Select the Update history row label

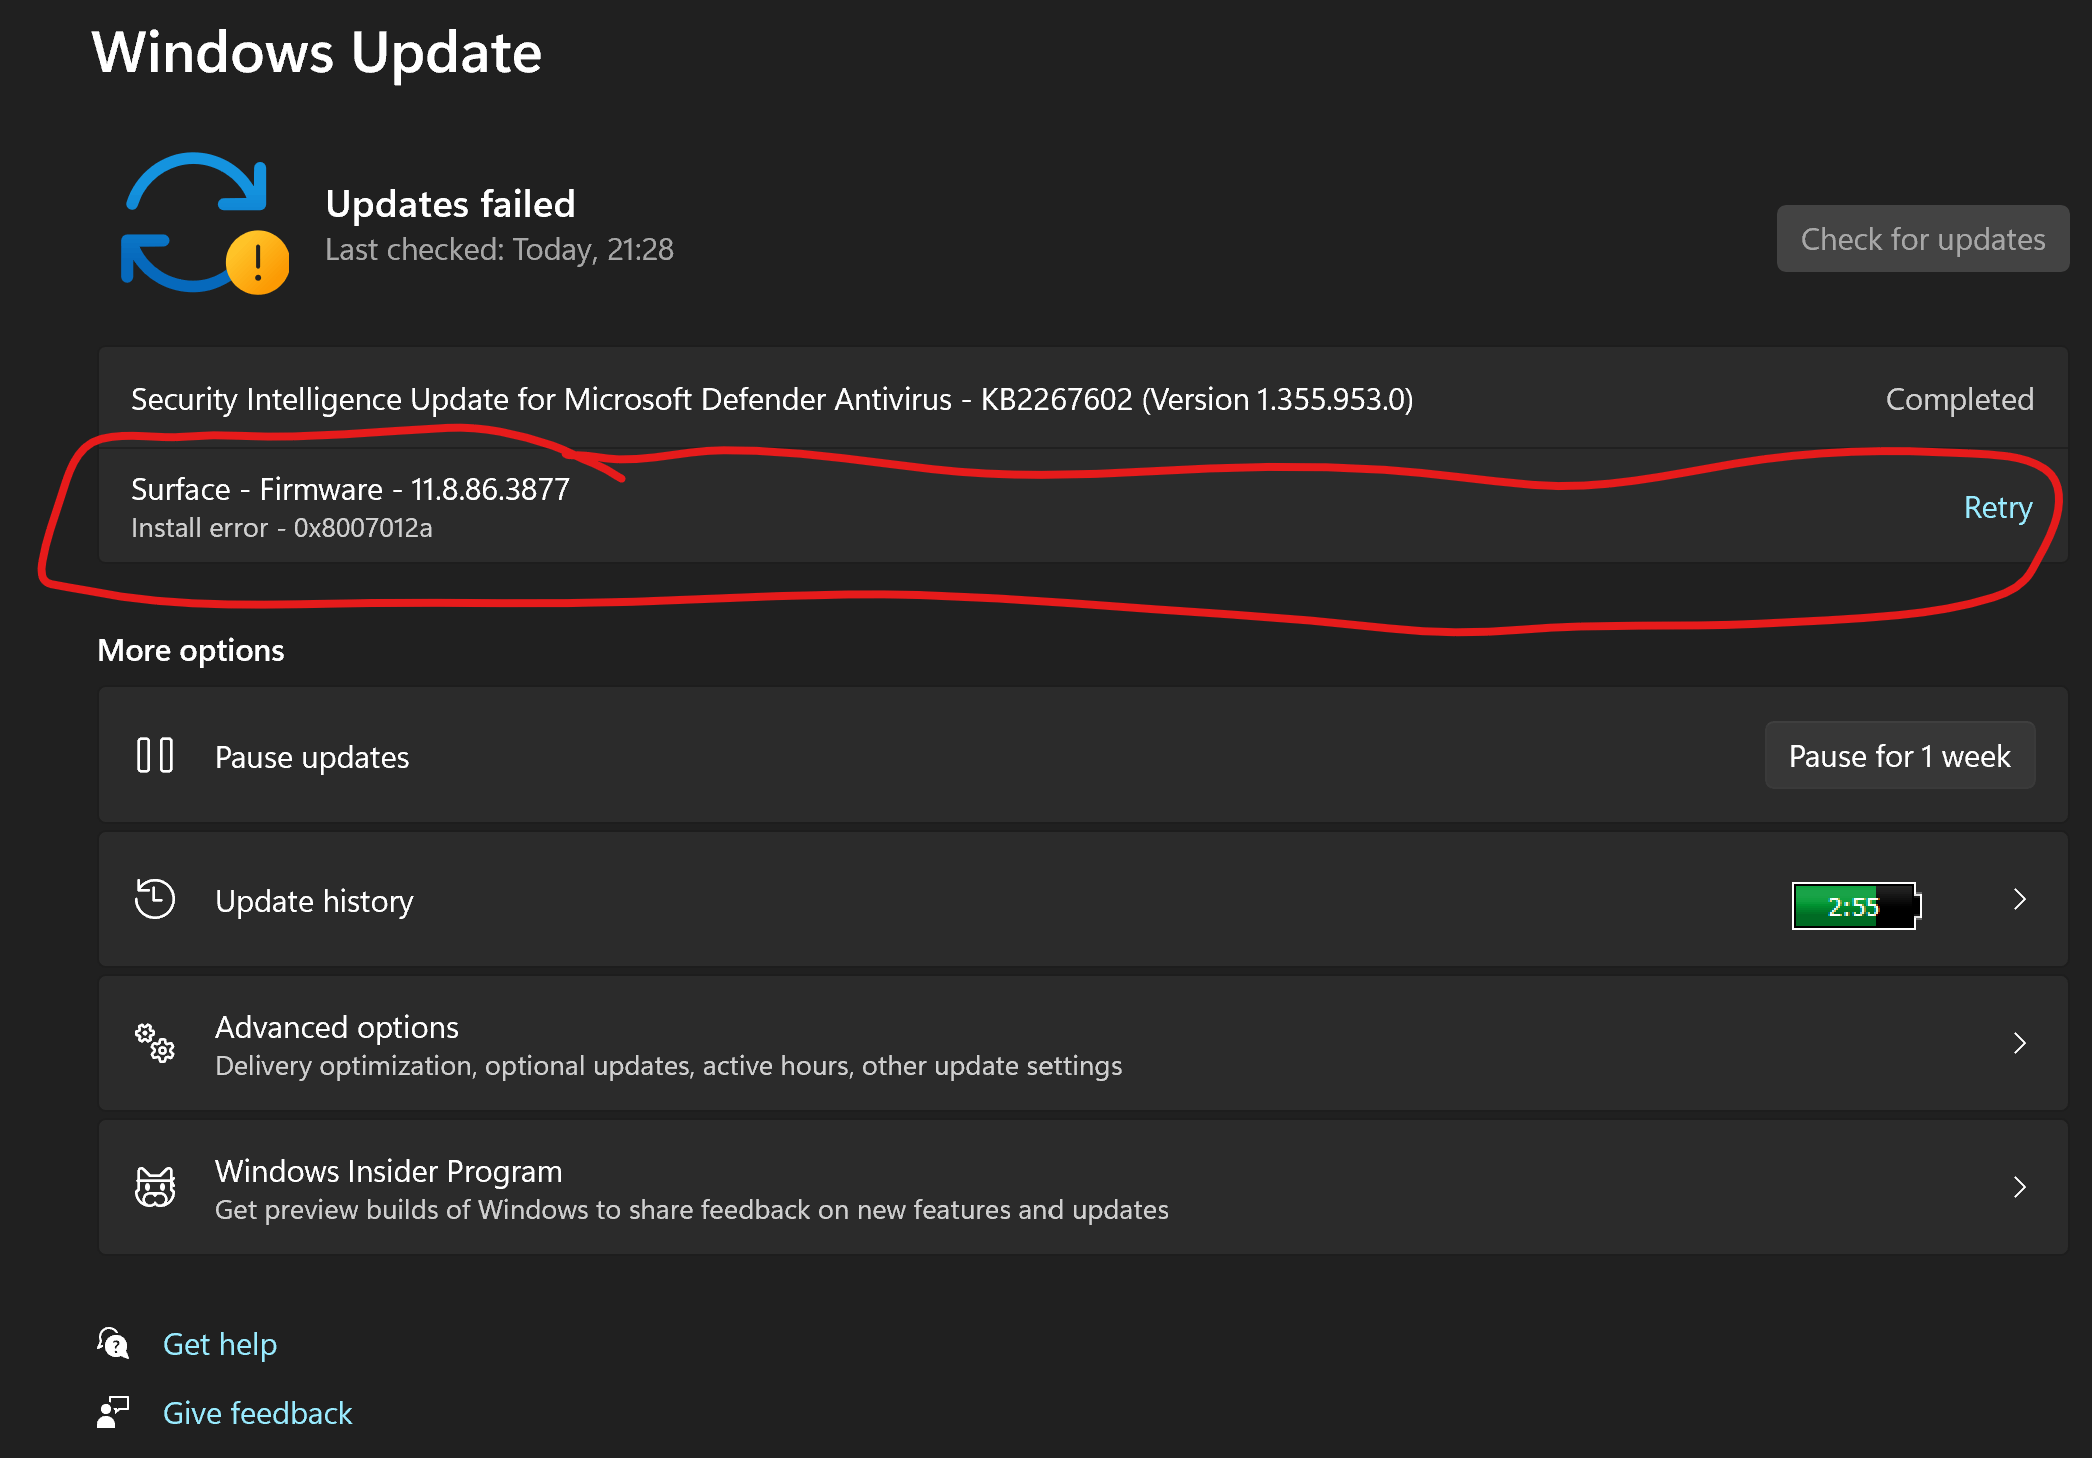coord(314,901)
